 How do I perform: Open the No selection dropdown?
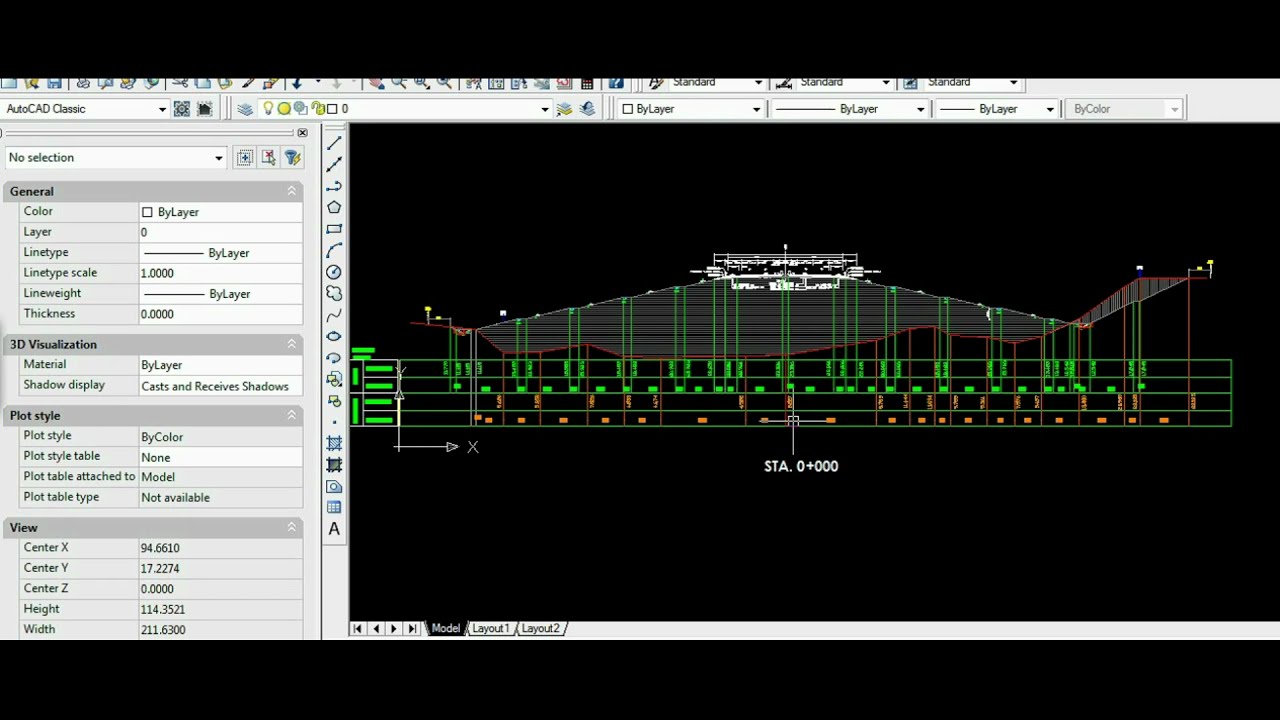point(218,158)
